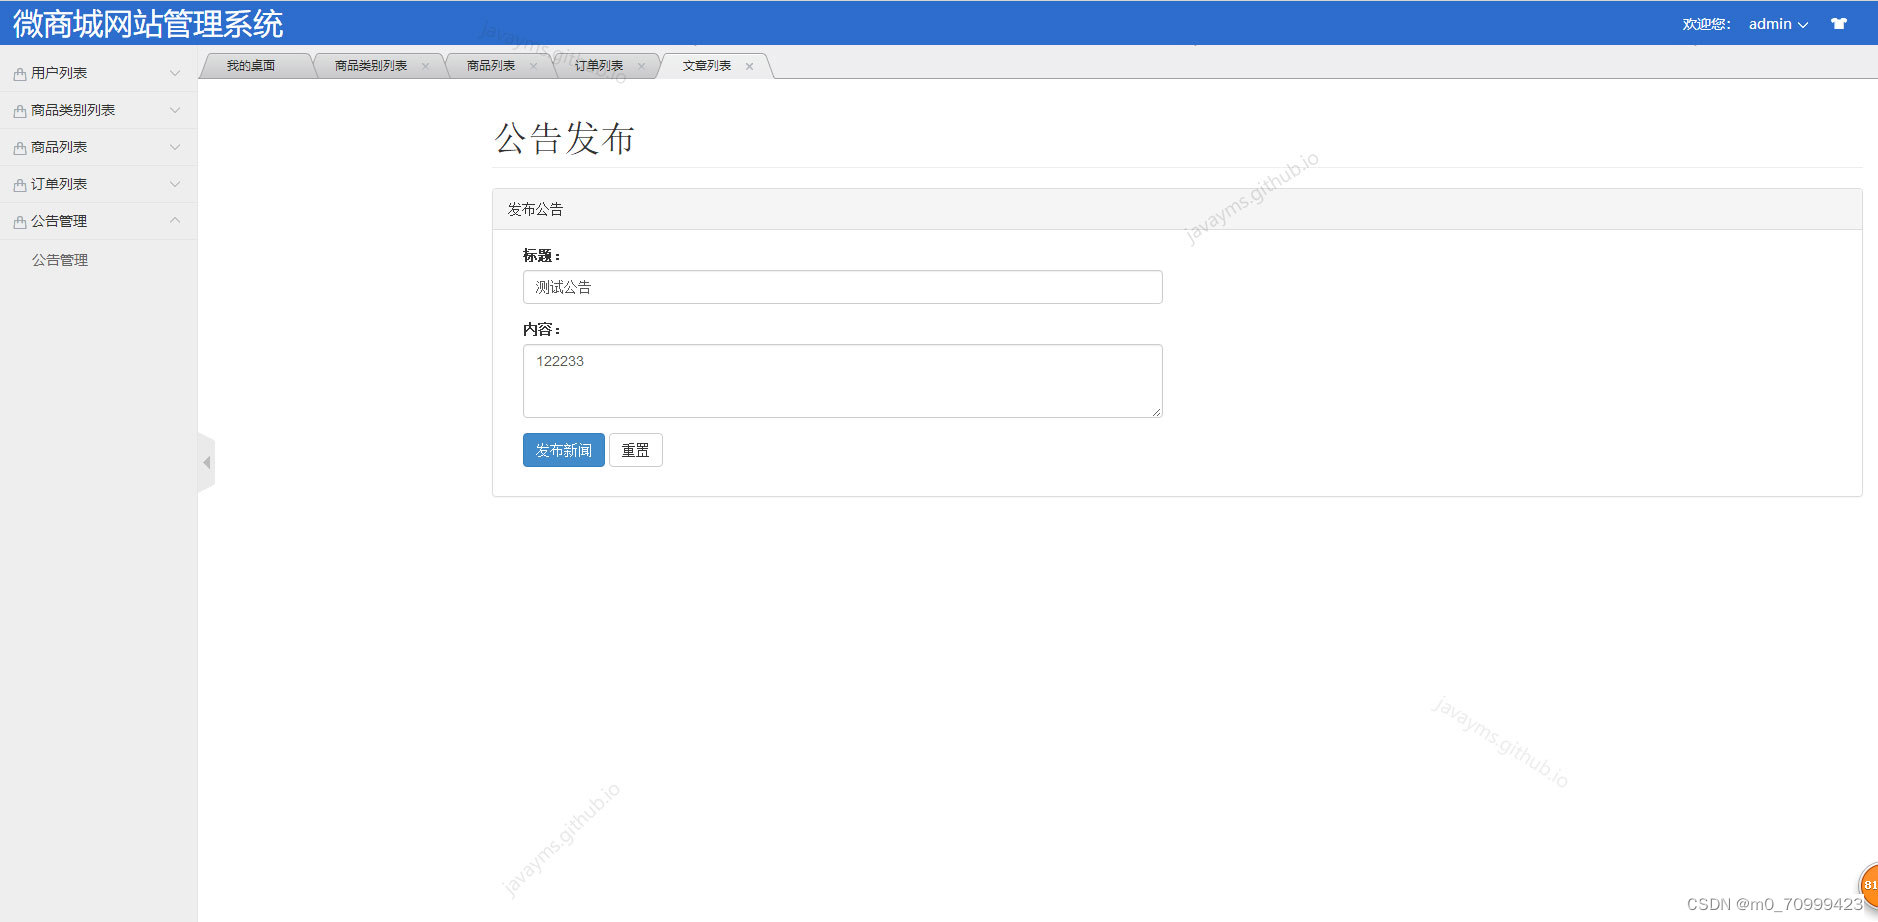
Task: Click the 重置 reset button
Action: 636,449
